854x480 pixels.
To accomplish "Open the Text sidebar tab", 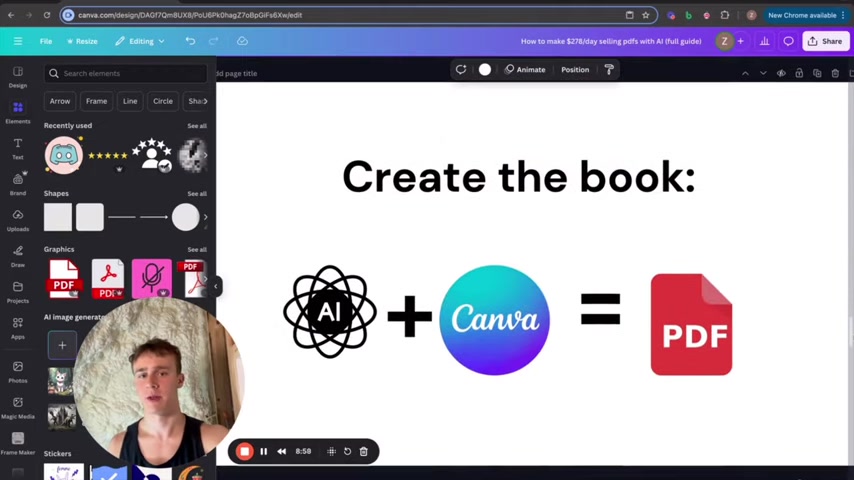I will point(17,149).
